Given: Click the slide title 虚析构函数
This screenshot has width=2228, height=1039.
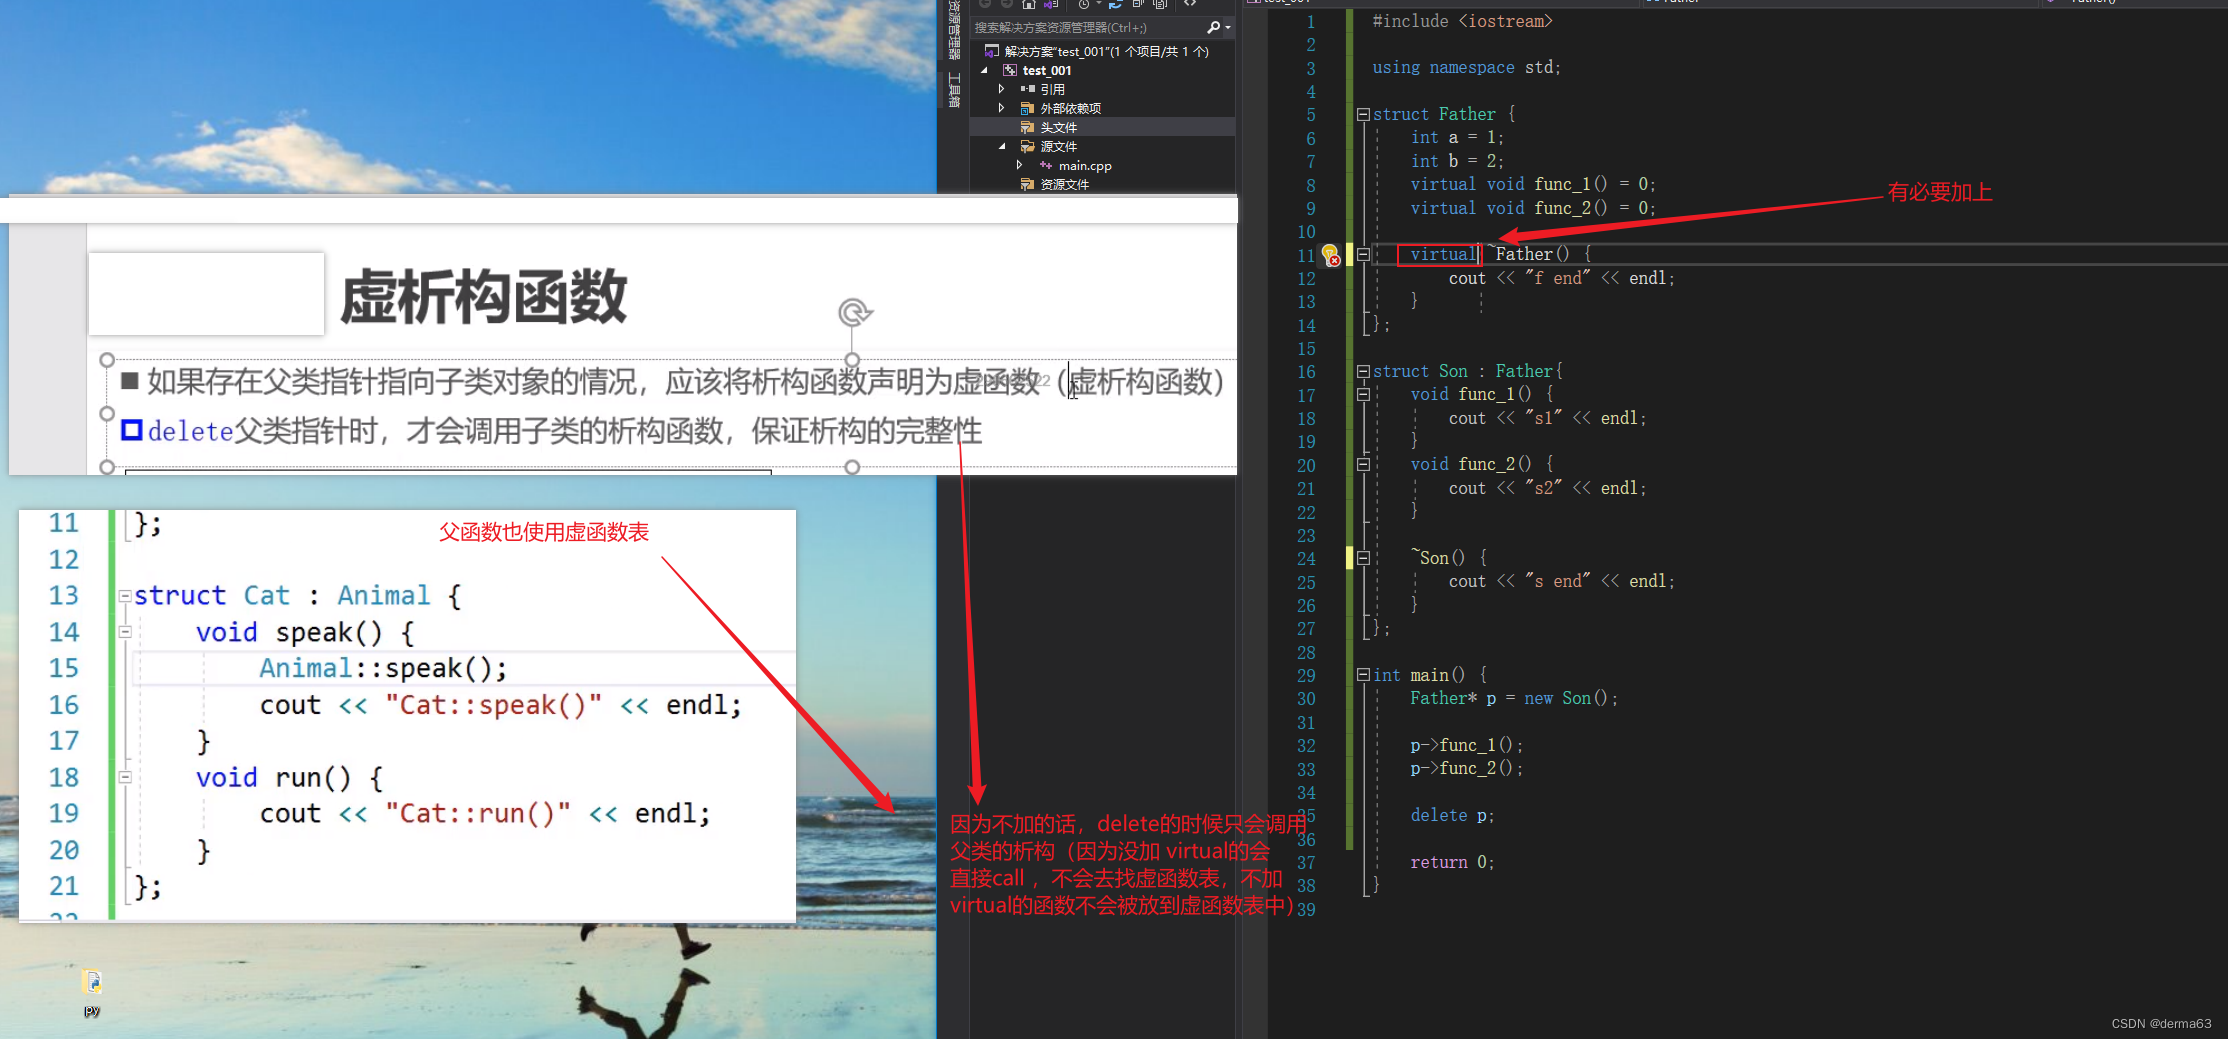Looking at the screenshot, I should (484, 297).
